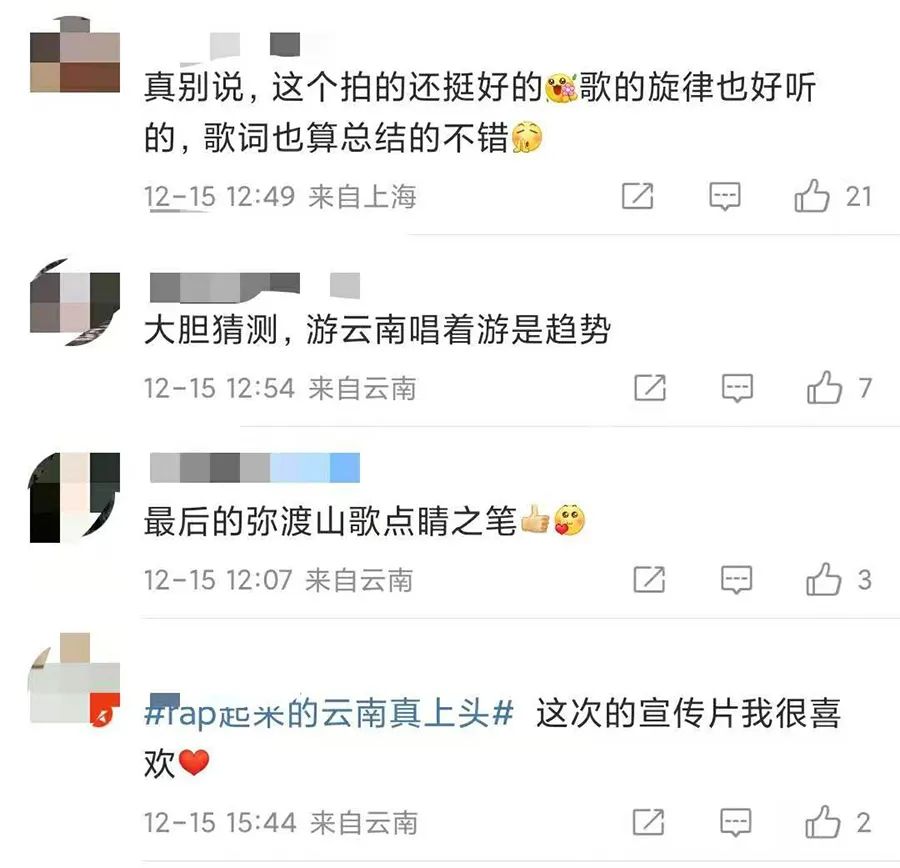Like the comment about 游云南唱着游是趋势
This screenshot has height=868, width=900.
tap(824, 388)
